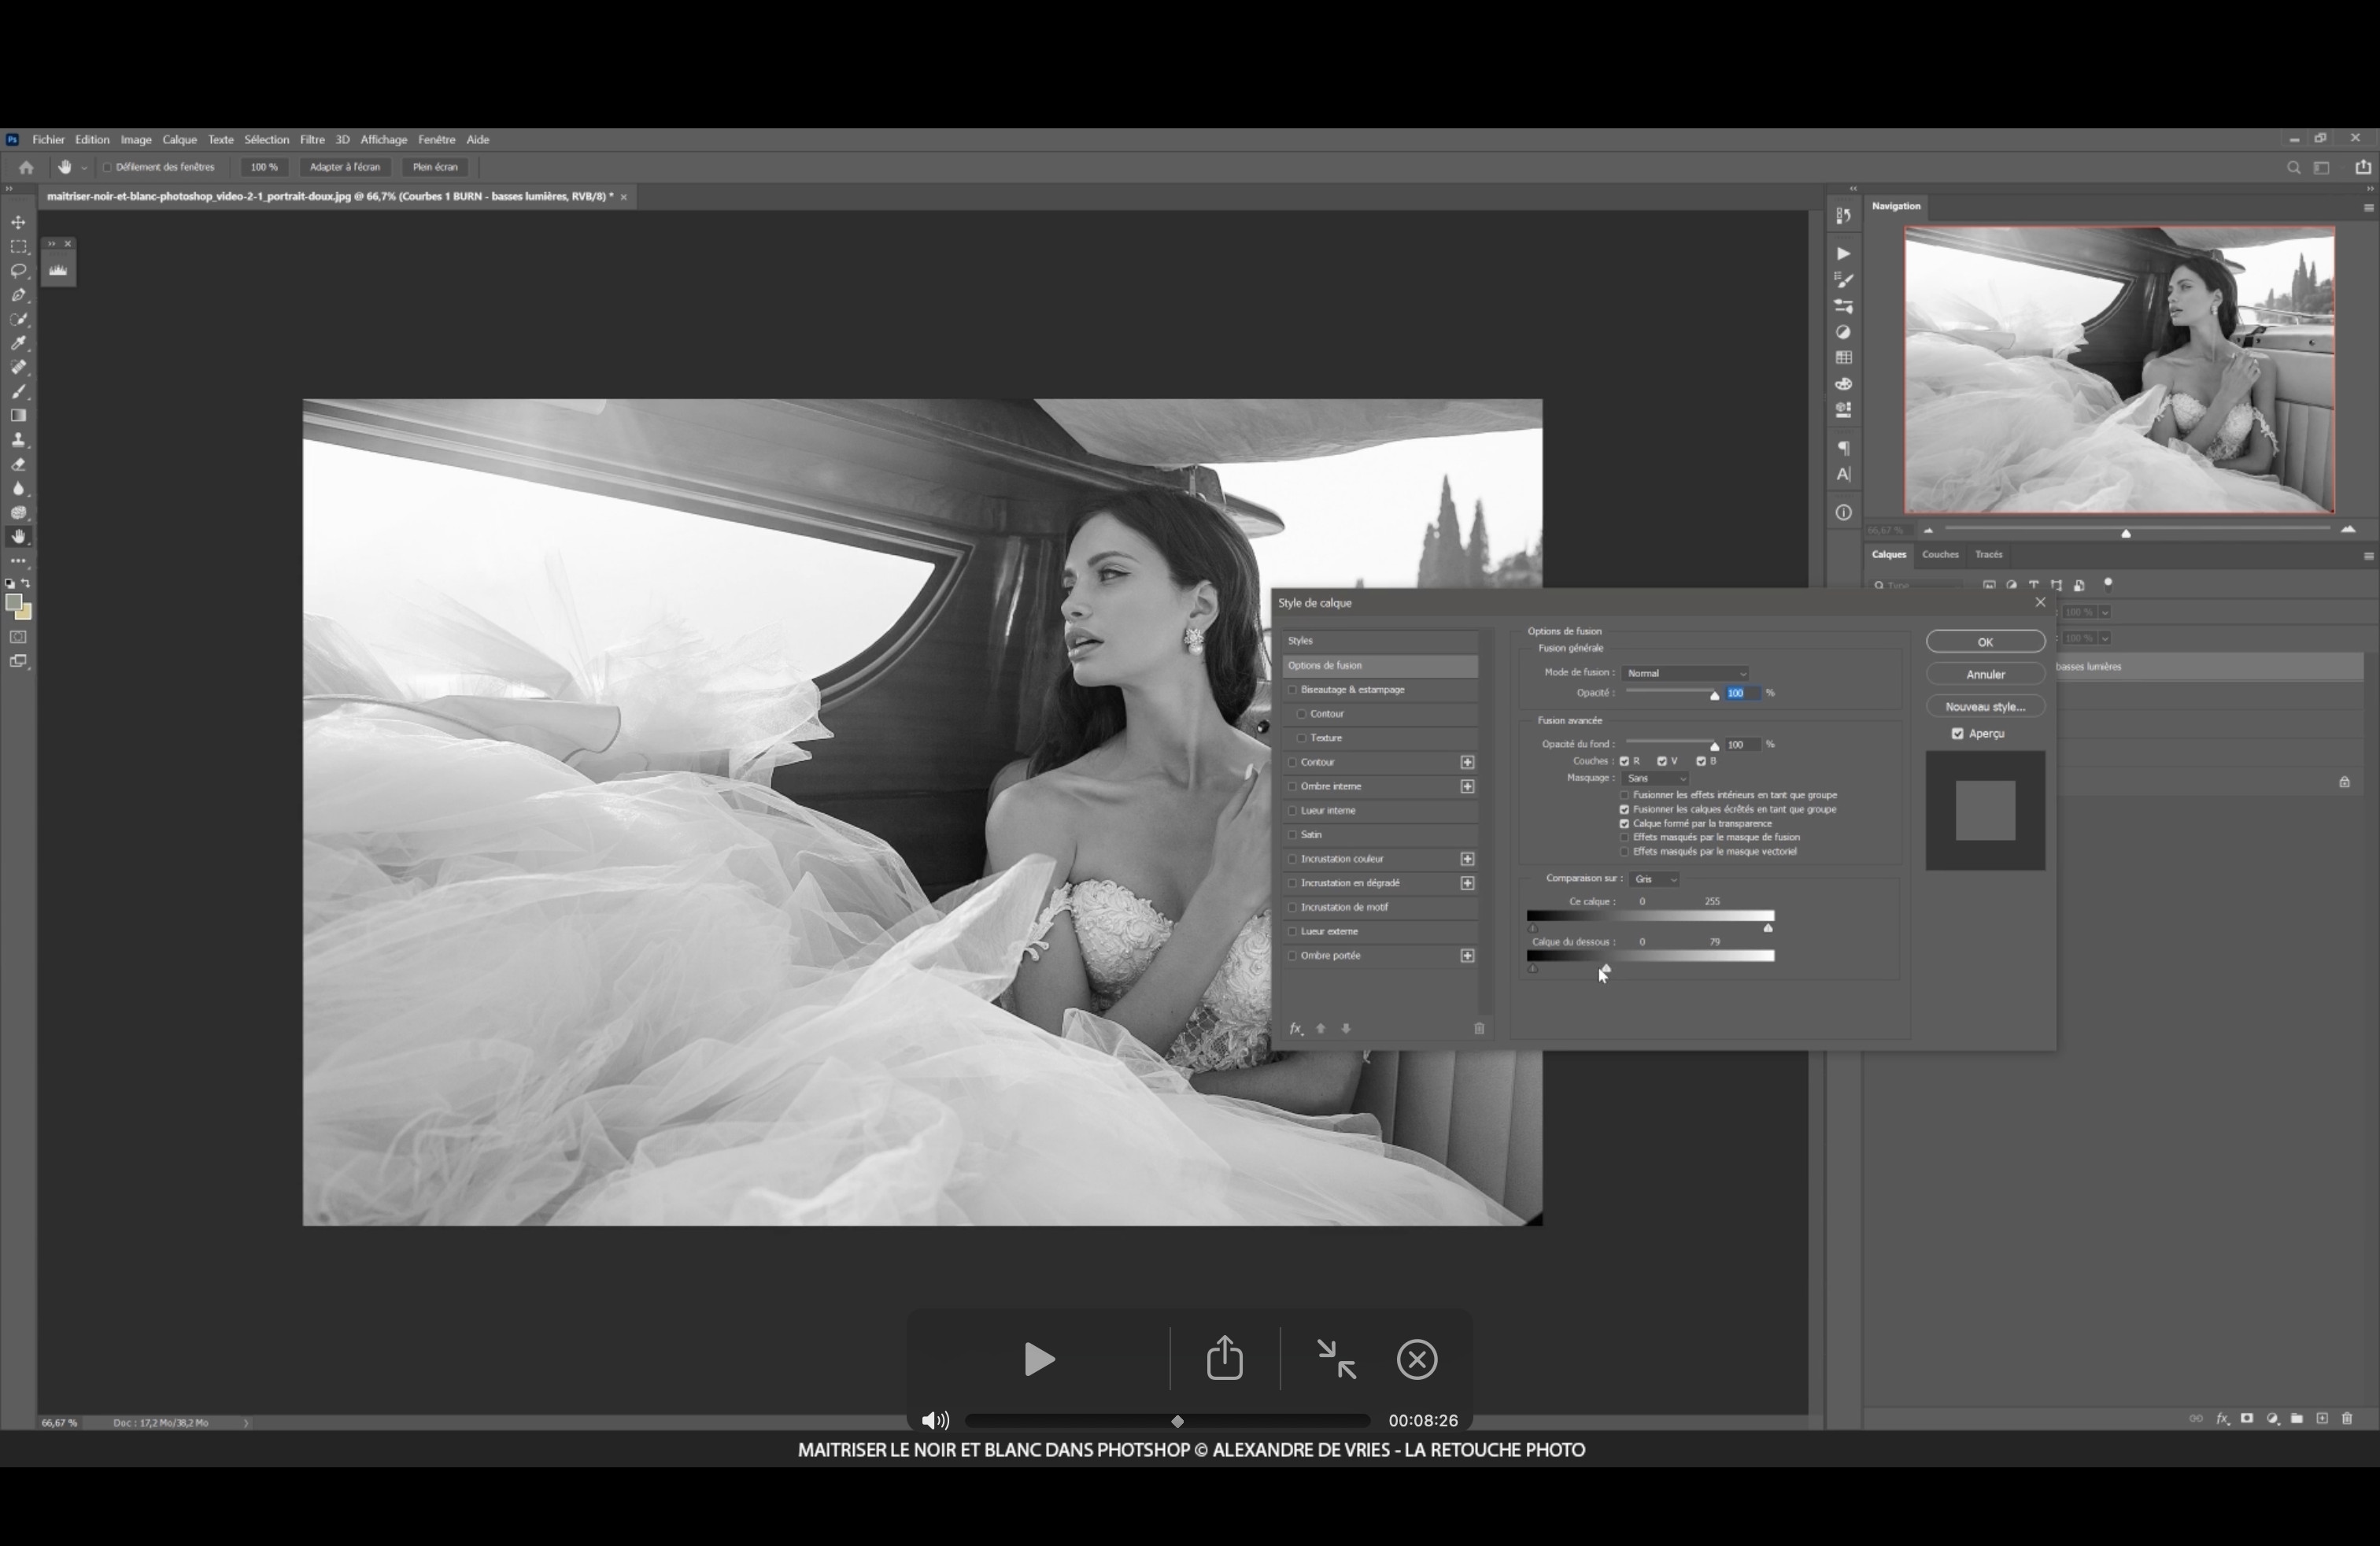2380x1546 pixels.
Task: Open the Mode de fusion dropdown
Action: 1686,673
